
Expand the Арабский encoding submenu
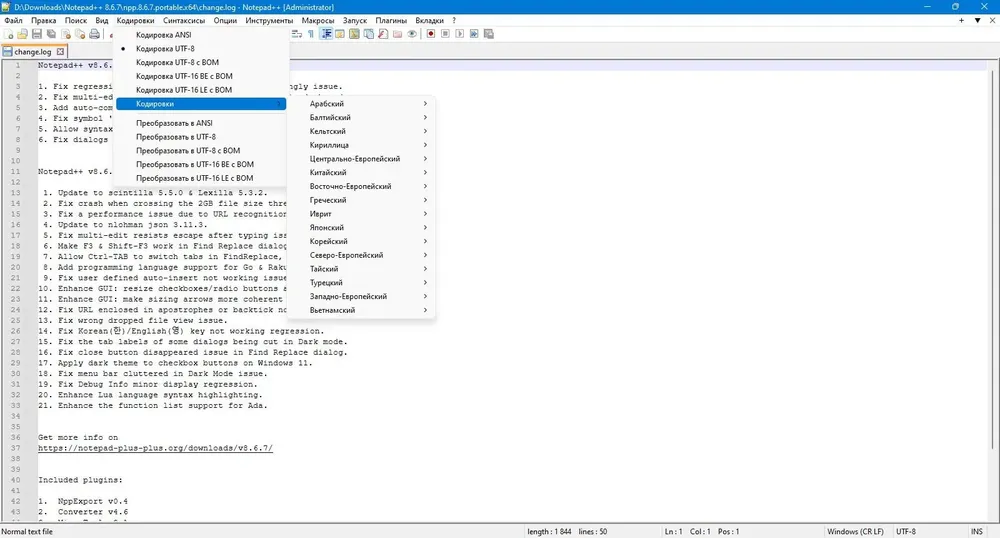[x=362, y=103]
